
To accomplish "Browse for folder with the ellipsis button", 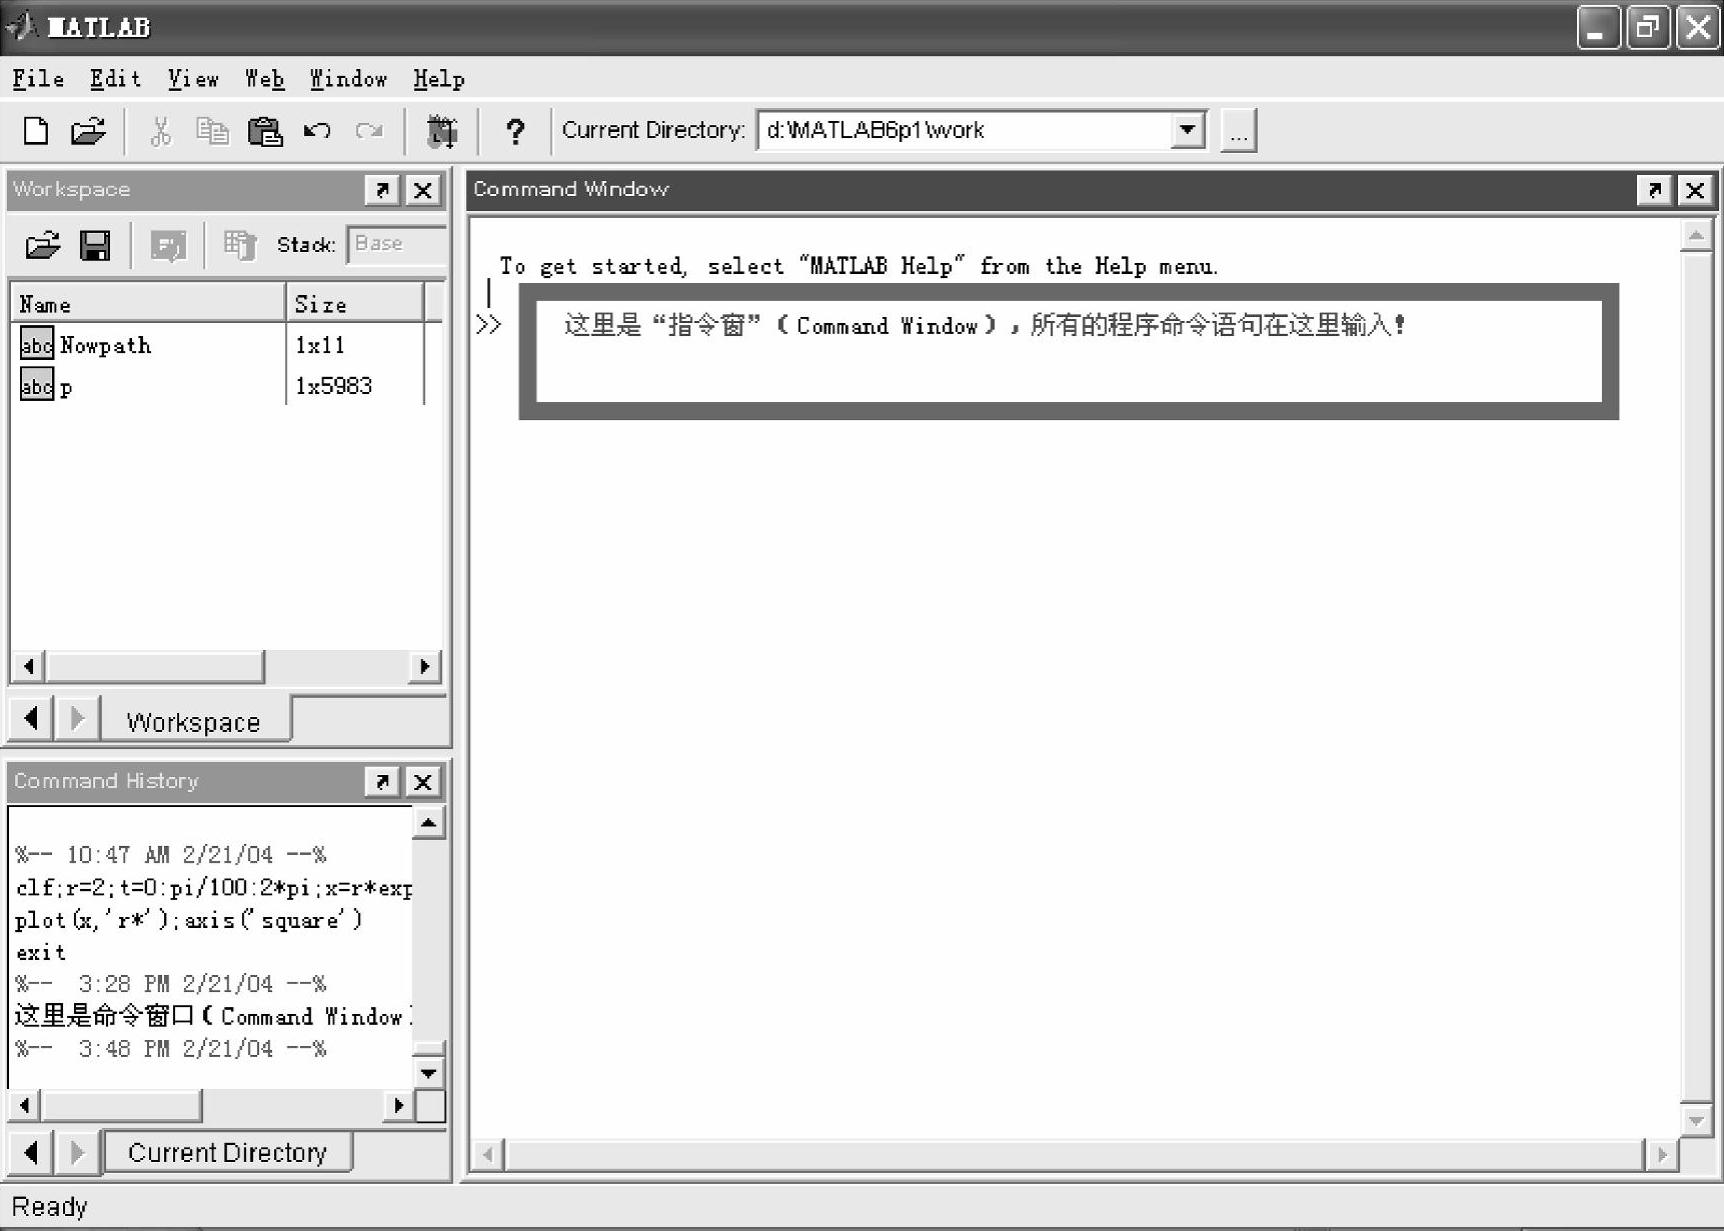I will (1238, 131).
